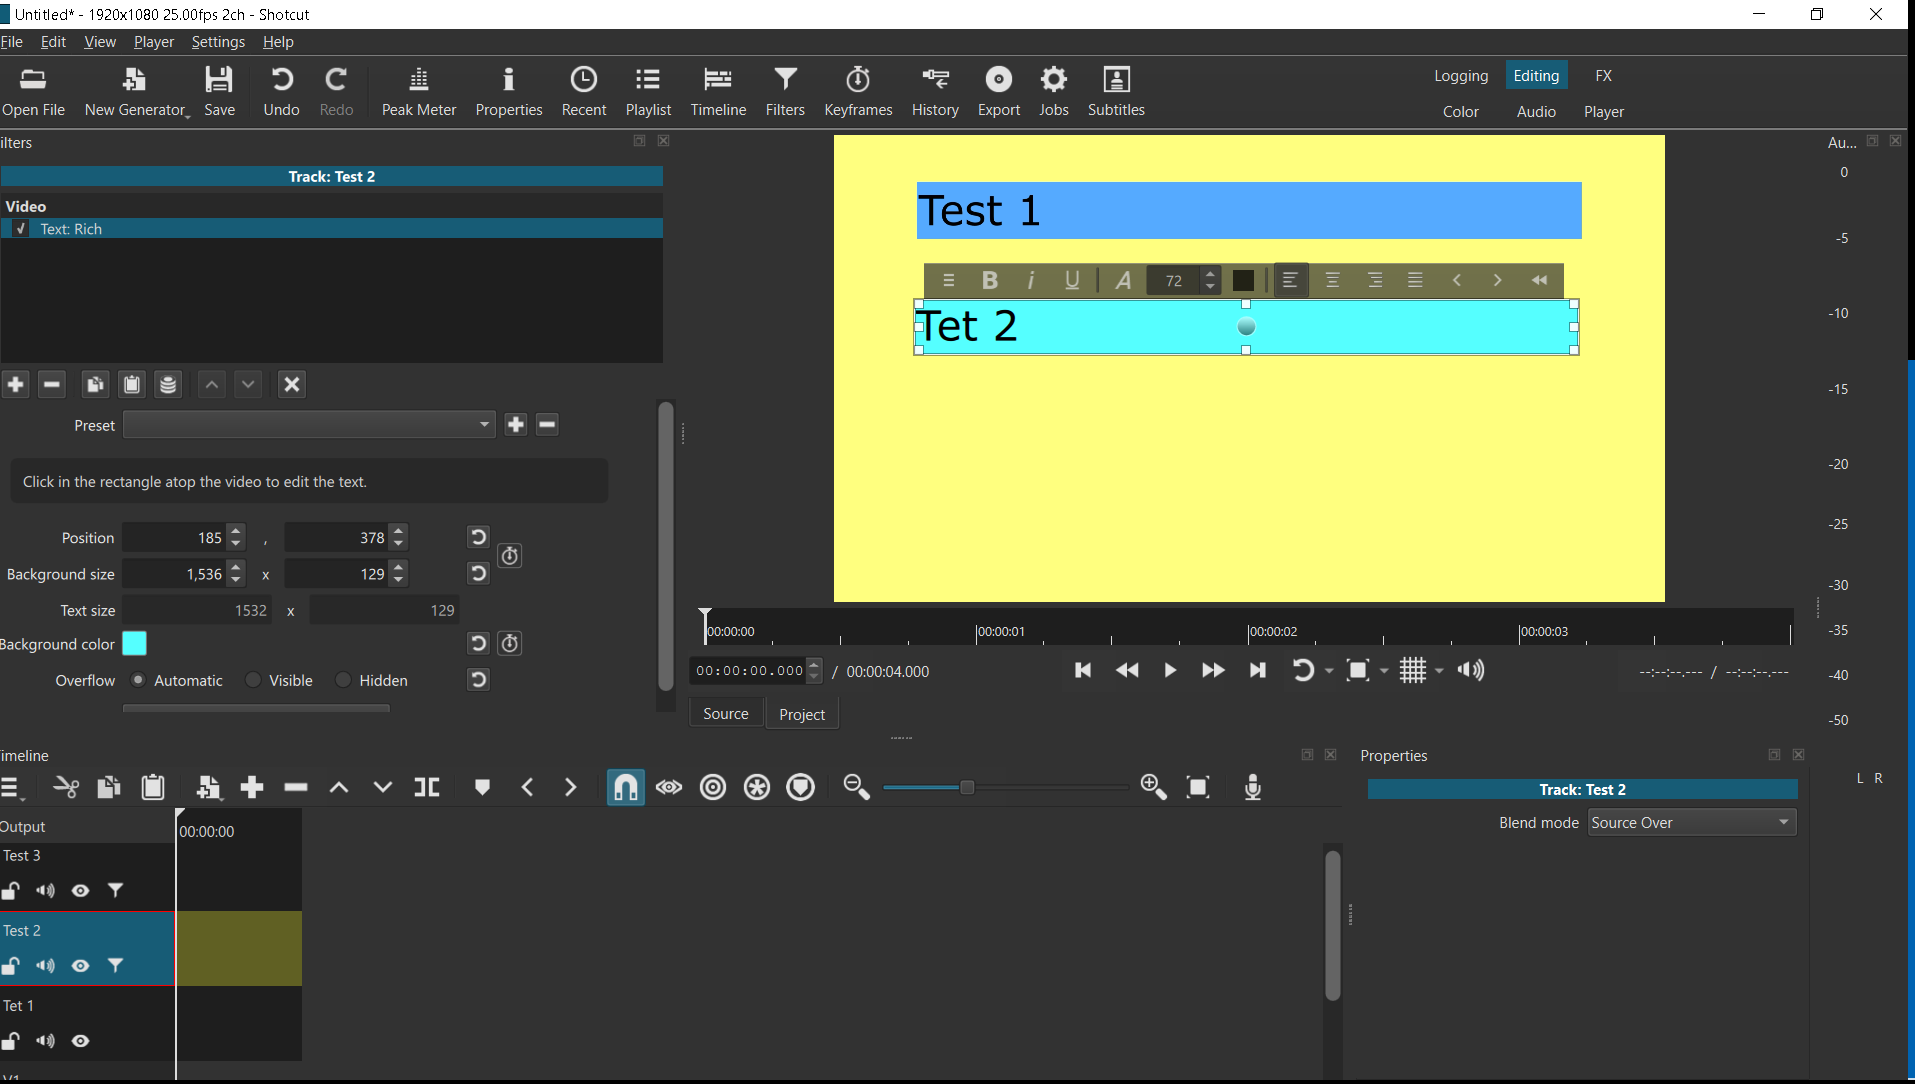Hide the Test 2 track

81,966
